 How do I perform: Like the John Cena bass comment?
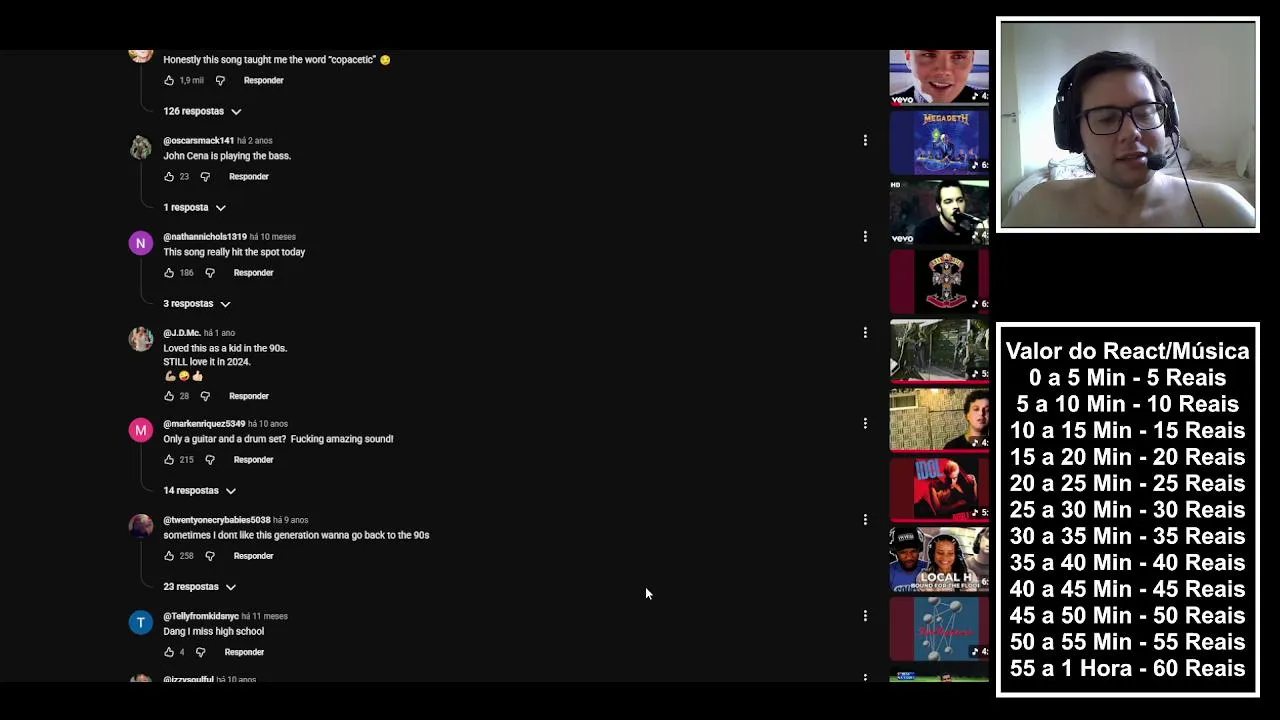[x=169, y=176]
